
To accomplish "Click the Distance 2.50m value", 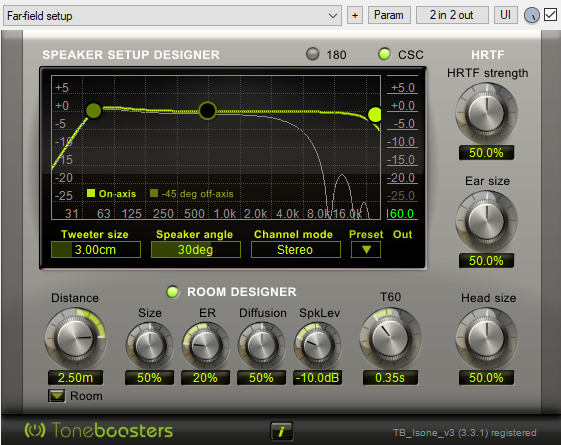I will coord(75,378).
